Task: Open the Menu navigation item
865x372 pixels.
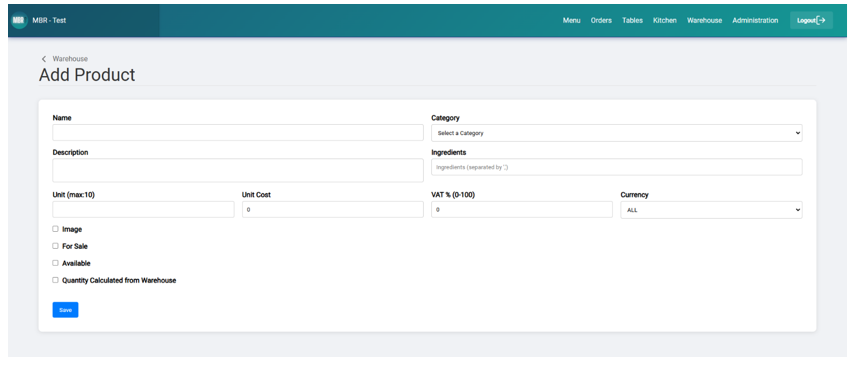Action: (x=572, y=20)
